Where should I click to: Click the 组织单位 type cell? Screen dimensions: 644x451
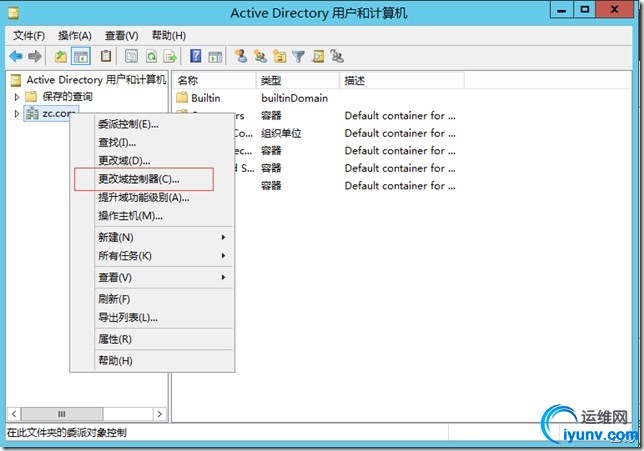click(x=281, y=133)
